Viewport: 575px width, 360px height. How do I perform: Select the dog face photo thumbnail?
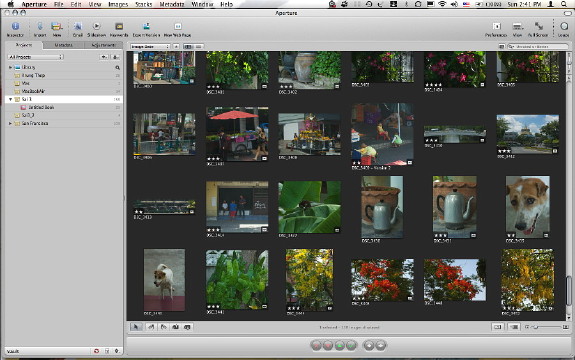point(528,207)
